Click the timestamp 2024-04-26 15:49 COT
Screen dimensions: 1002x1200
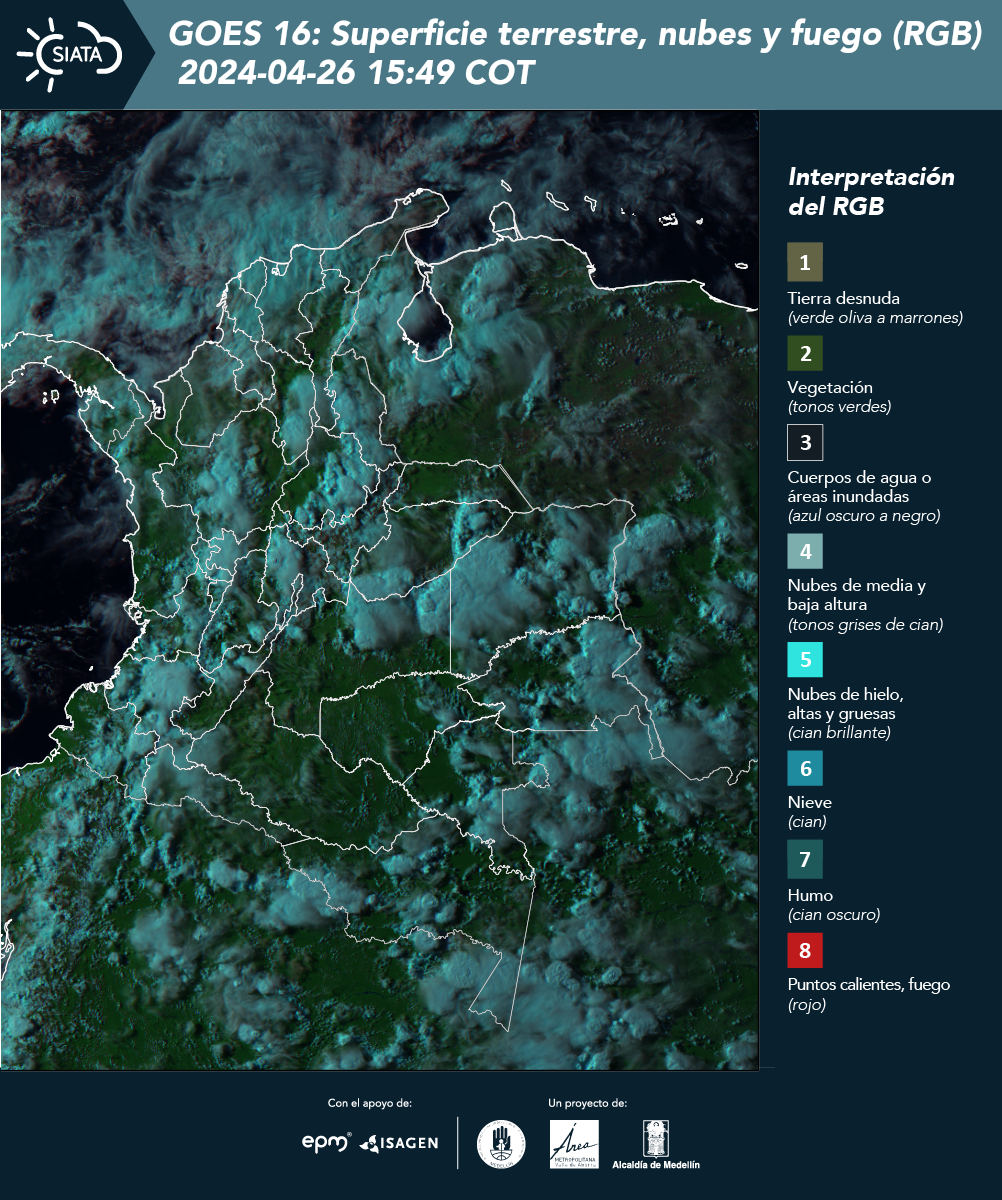[x=357, y=72]
